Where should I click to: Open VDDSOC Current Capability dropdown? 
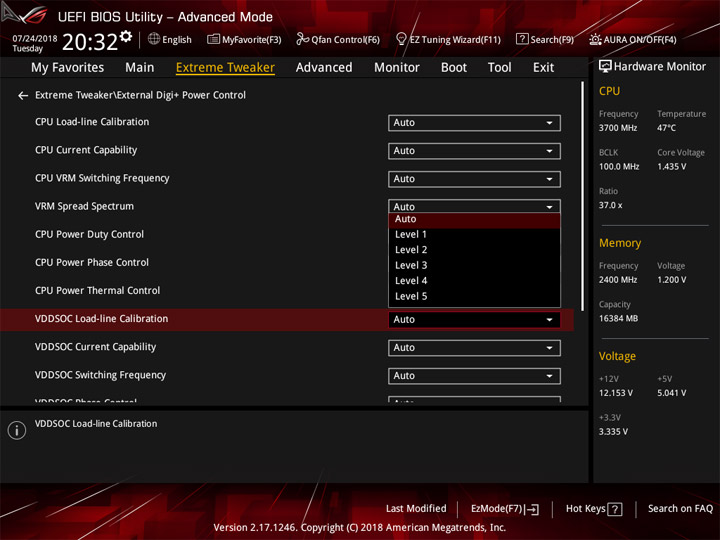coord(474,348)
